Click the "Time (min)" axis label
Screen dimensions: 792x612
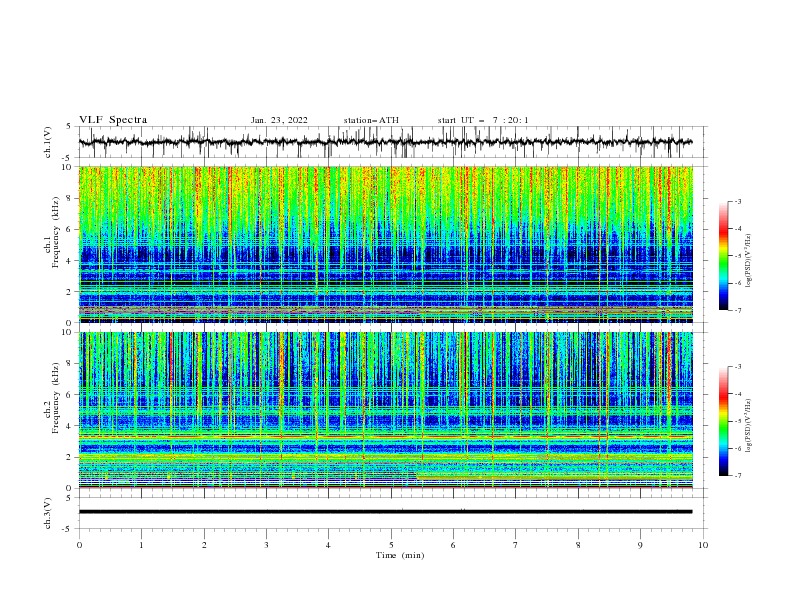click(x=400, y=555)
